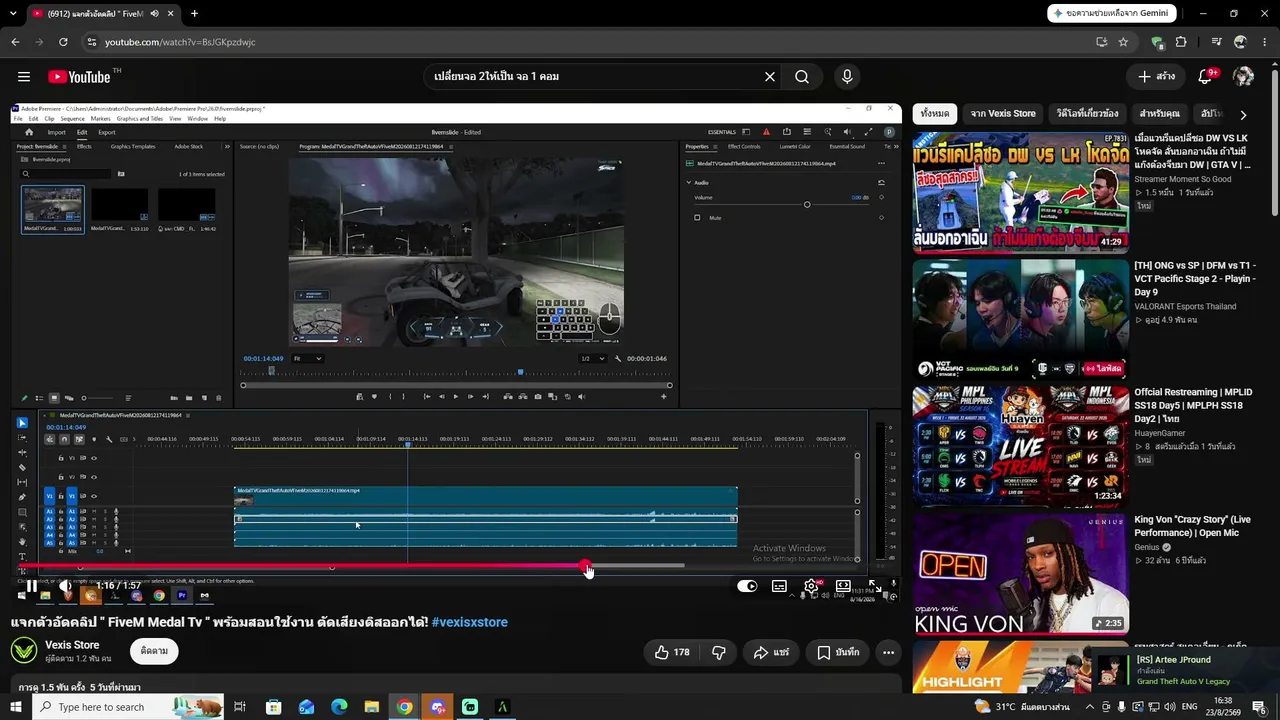Toggle subtitles on the YouTube player

tap(779, 586)
